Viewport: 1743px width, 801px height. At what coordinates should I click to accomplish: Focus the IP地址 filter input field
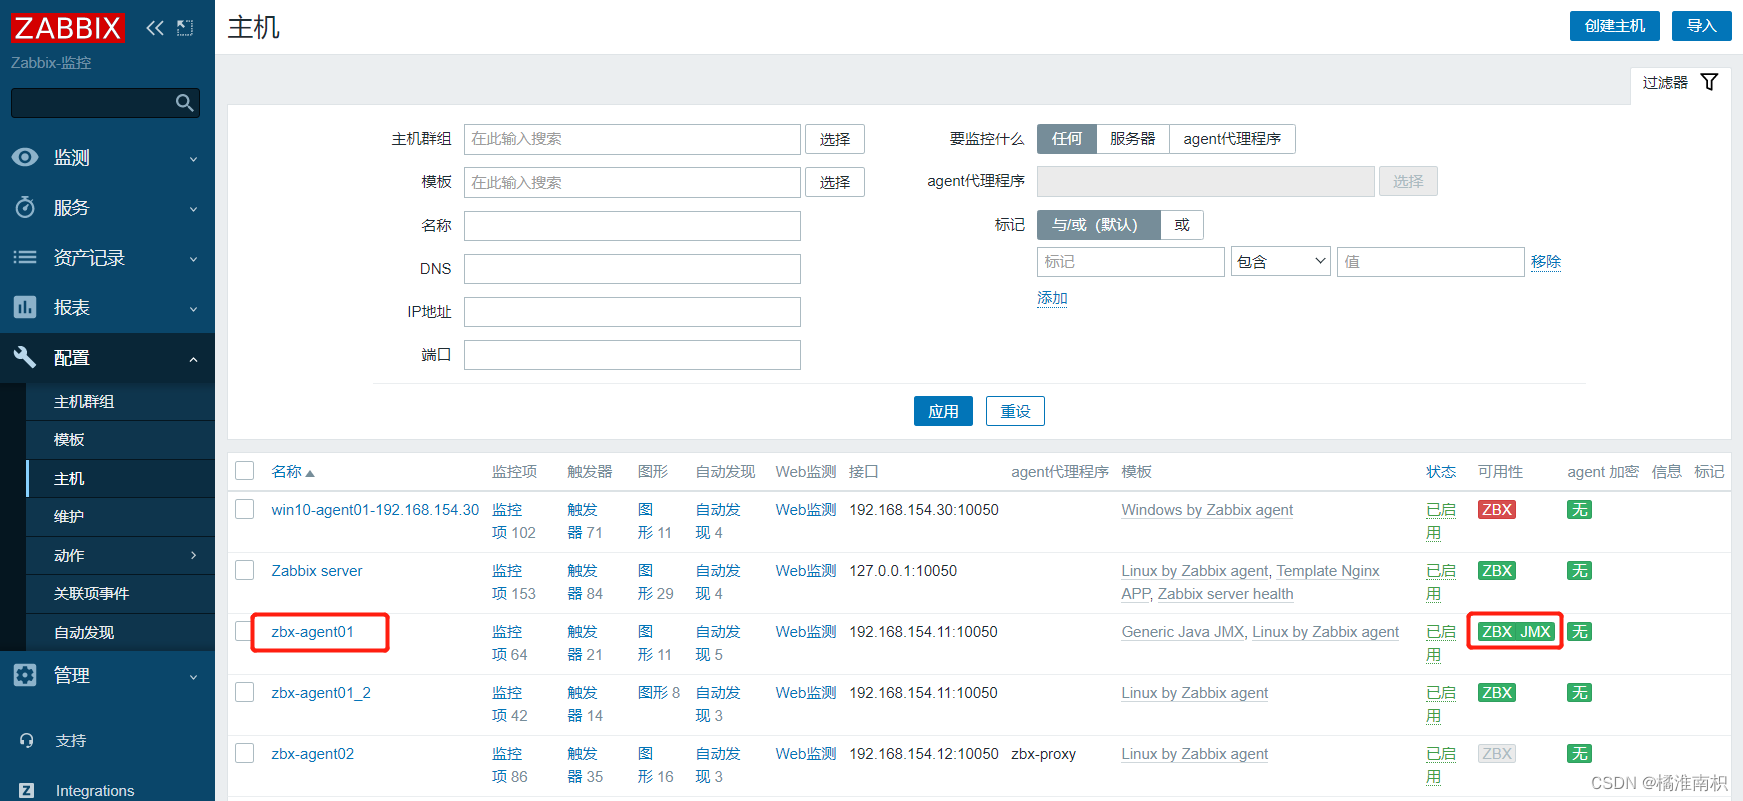click(x=632, y=312)
